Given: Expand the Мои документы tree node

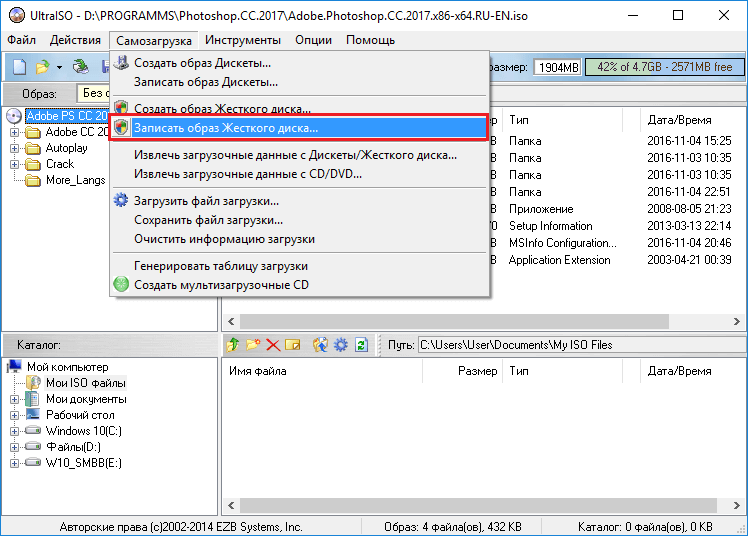Looking at the screenshot, I should [x=14, y=399].
